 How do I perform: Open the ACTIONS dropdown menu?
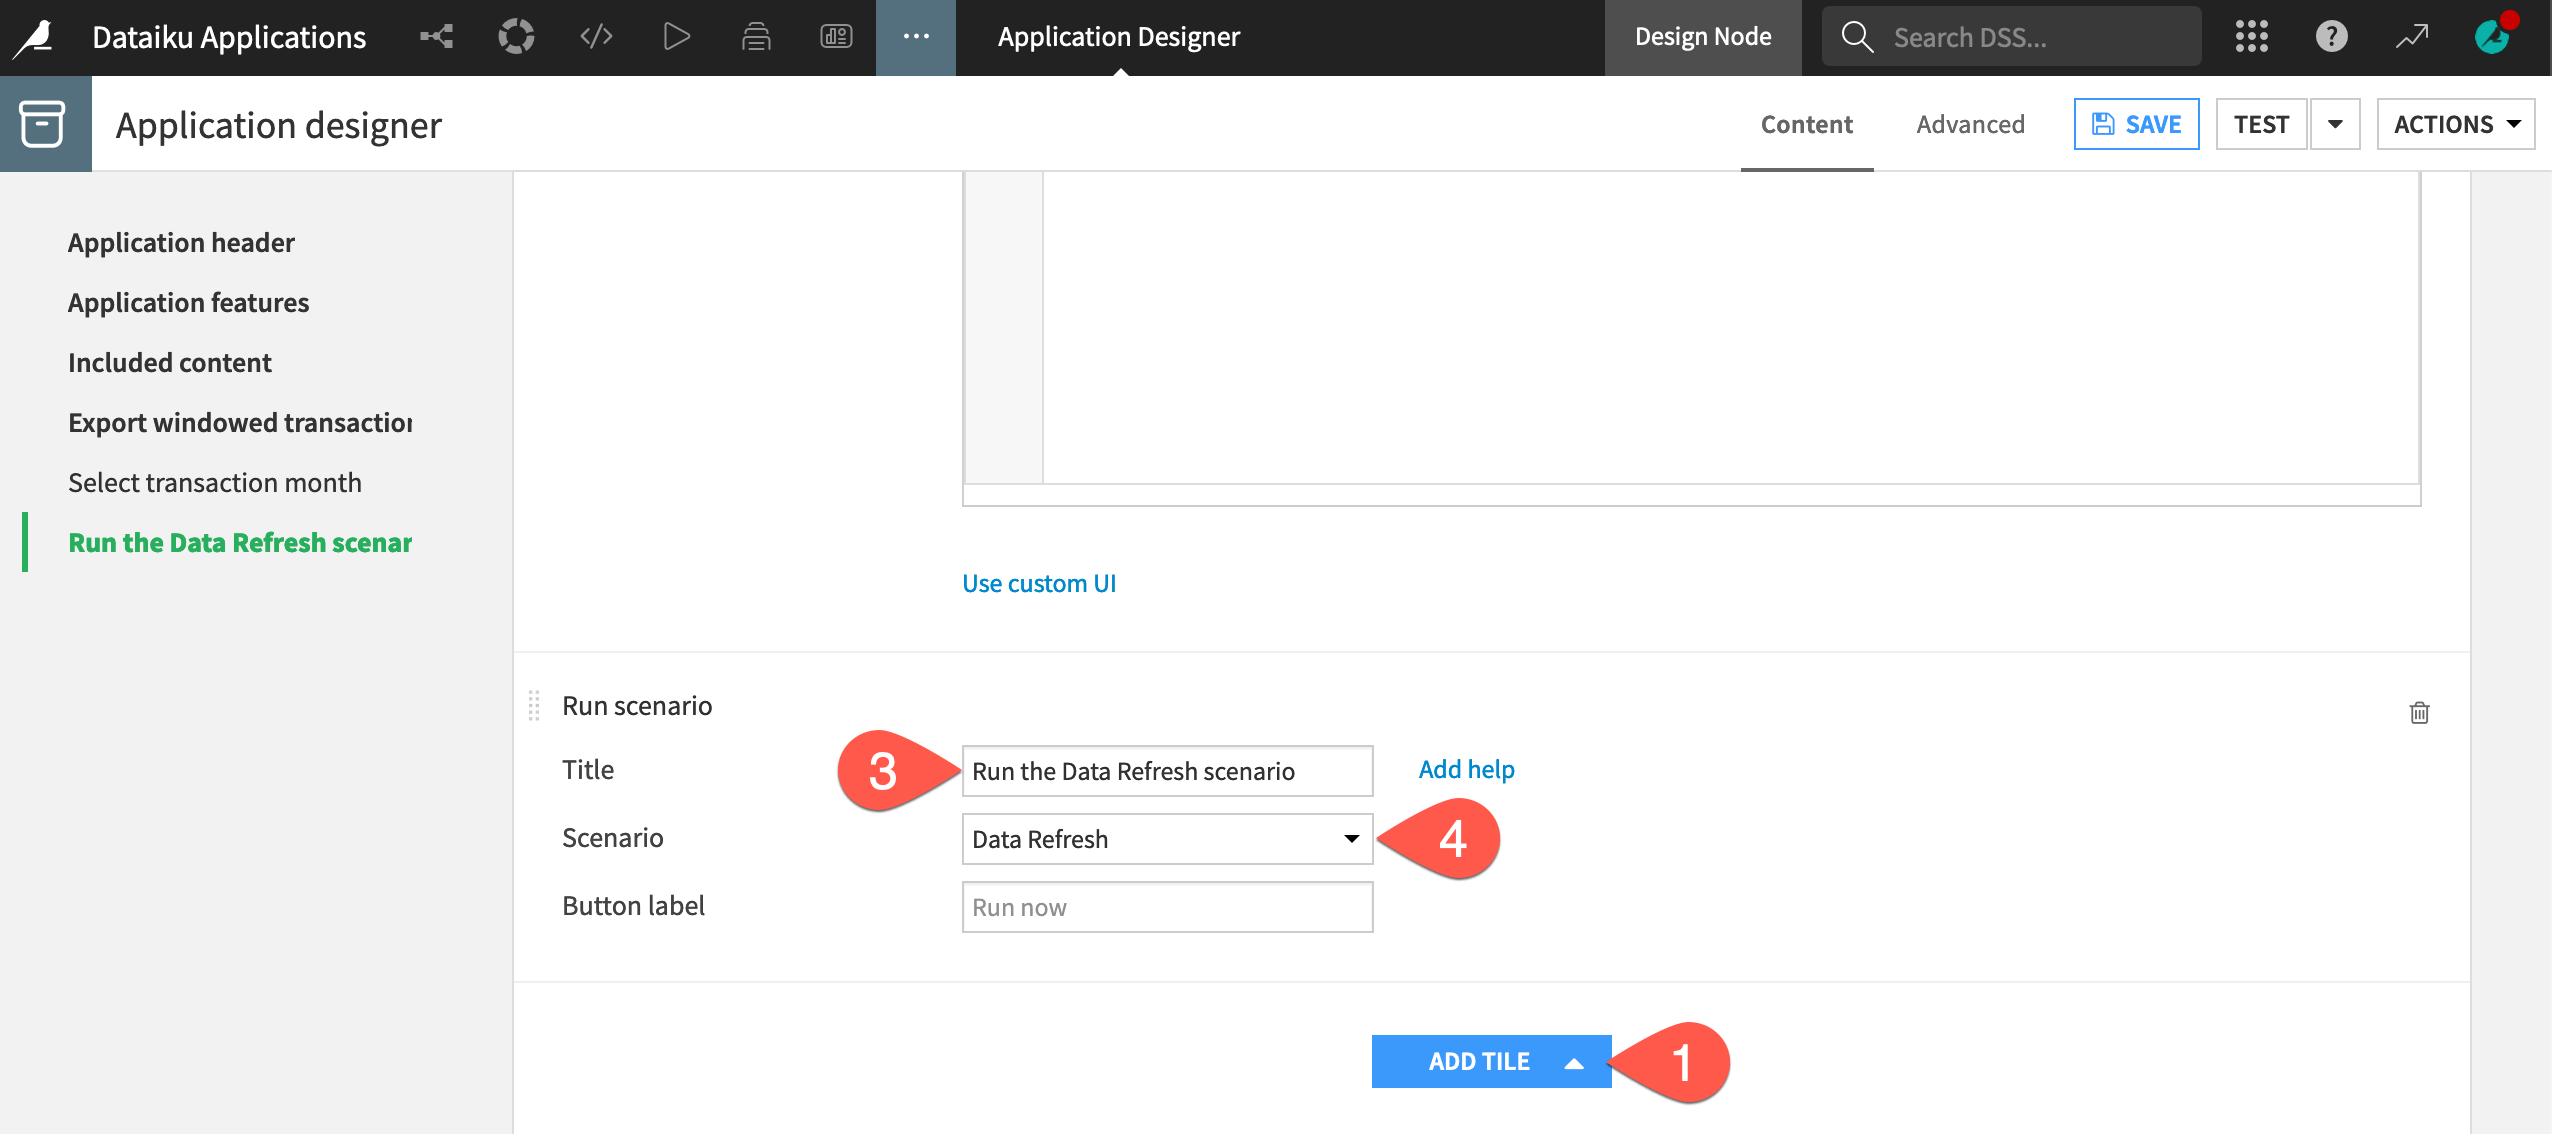[x=2455, y=124]
